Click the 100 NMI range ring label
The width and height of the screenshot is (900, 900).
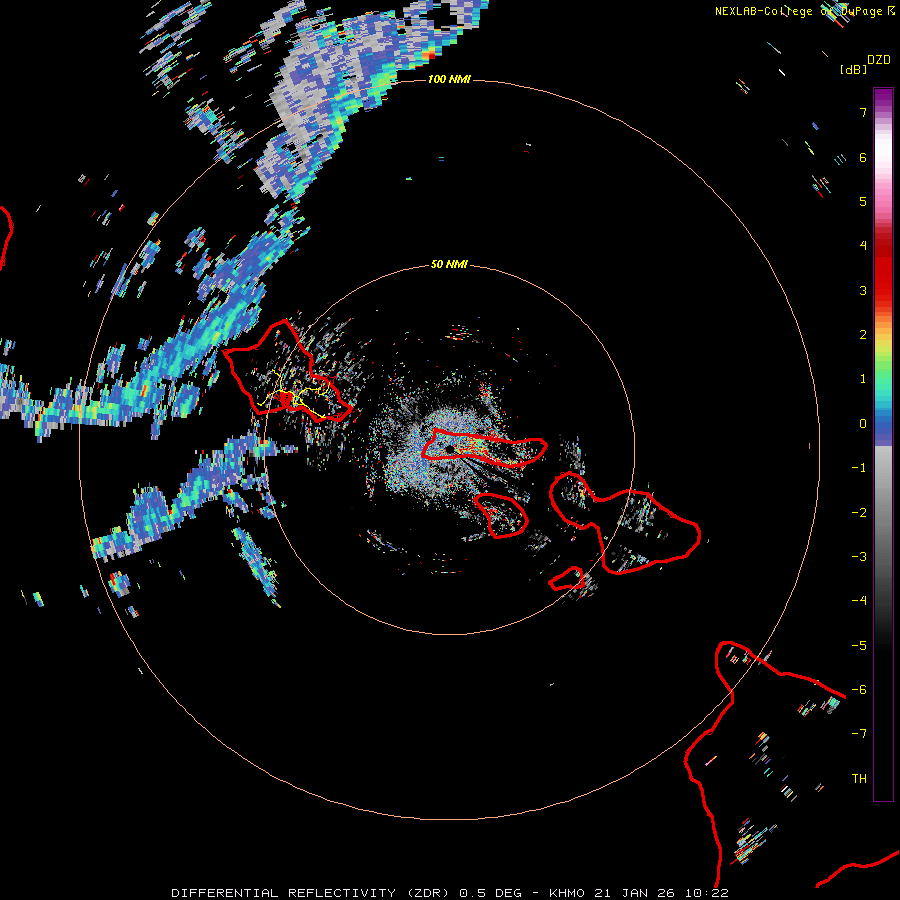coord(449,79)
